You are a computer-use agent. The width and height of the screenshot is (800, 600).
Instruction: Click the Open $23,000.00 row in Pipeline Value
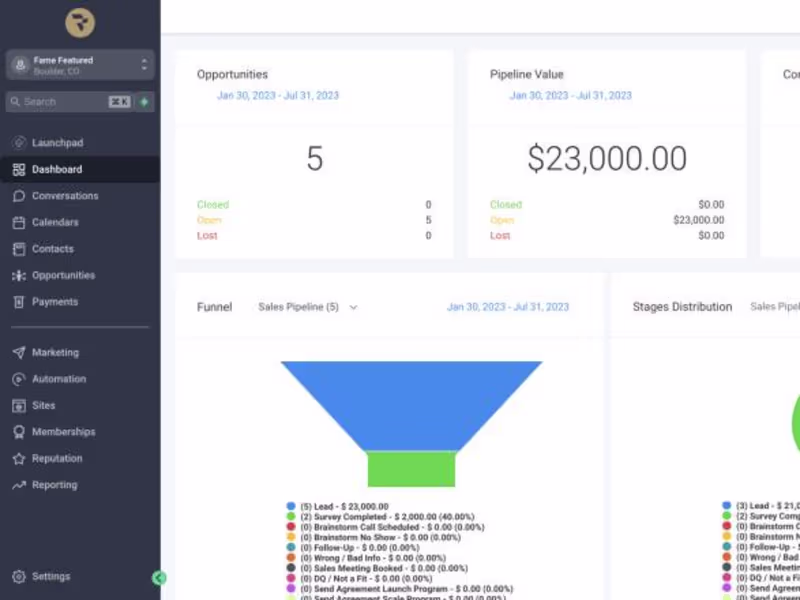point(607,220)
